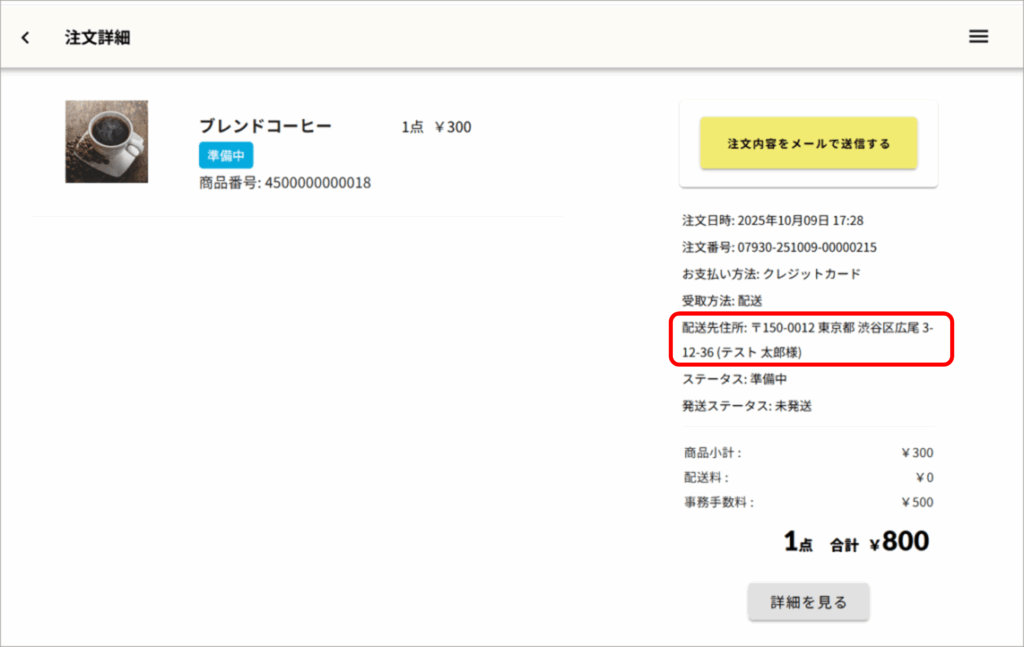Click the blue 準備中 status badge
This screenshot has height=647, width=1024.
[225, 155]
